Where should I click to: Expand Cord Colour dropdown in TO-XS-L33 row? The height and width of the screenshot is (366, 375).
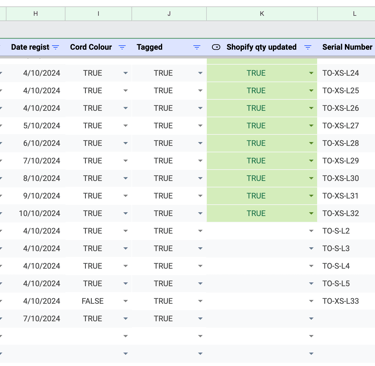125,301
